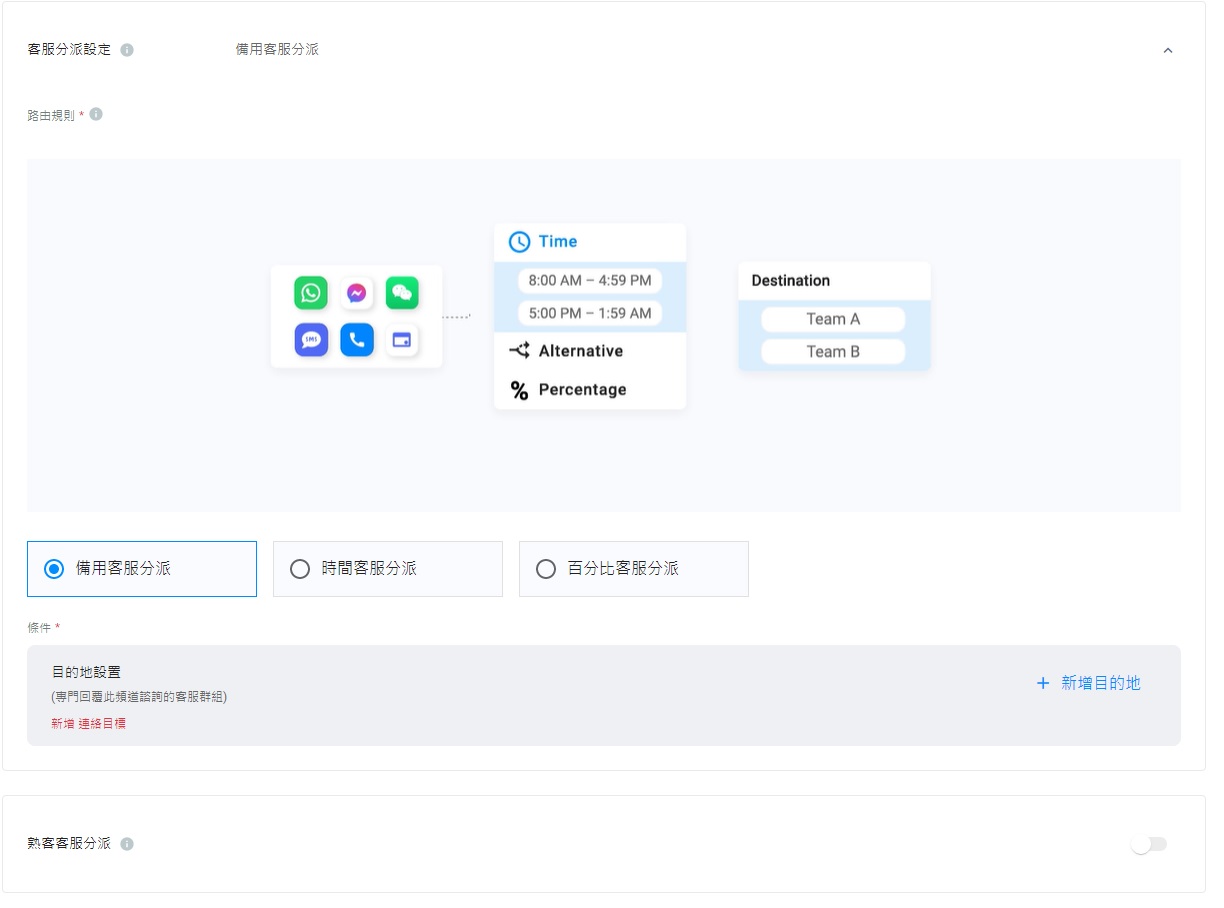Enable the 熟客客服分派 toggle switch
This screenshot has height=908, width=1224.
pyautogui.click(x=1148, y=844)
